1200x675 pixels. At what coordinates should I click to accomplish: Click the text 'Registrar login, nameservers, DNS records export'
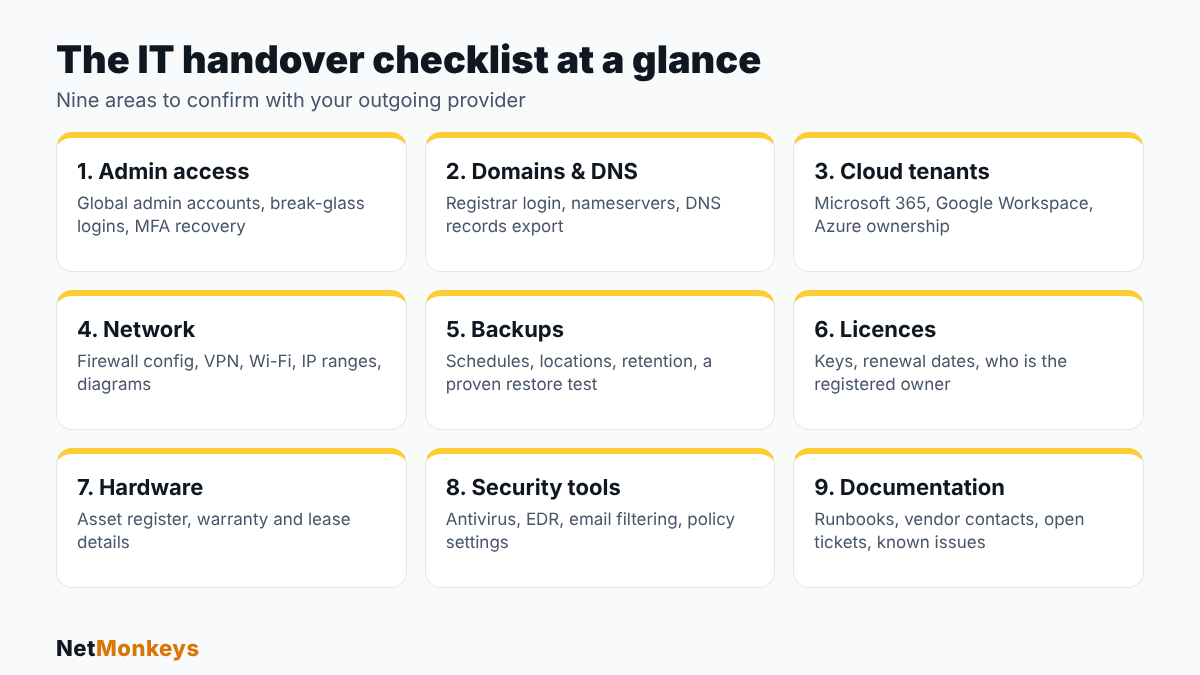pyautogui.click(x=583, y=215)
